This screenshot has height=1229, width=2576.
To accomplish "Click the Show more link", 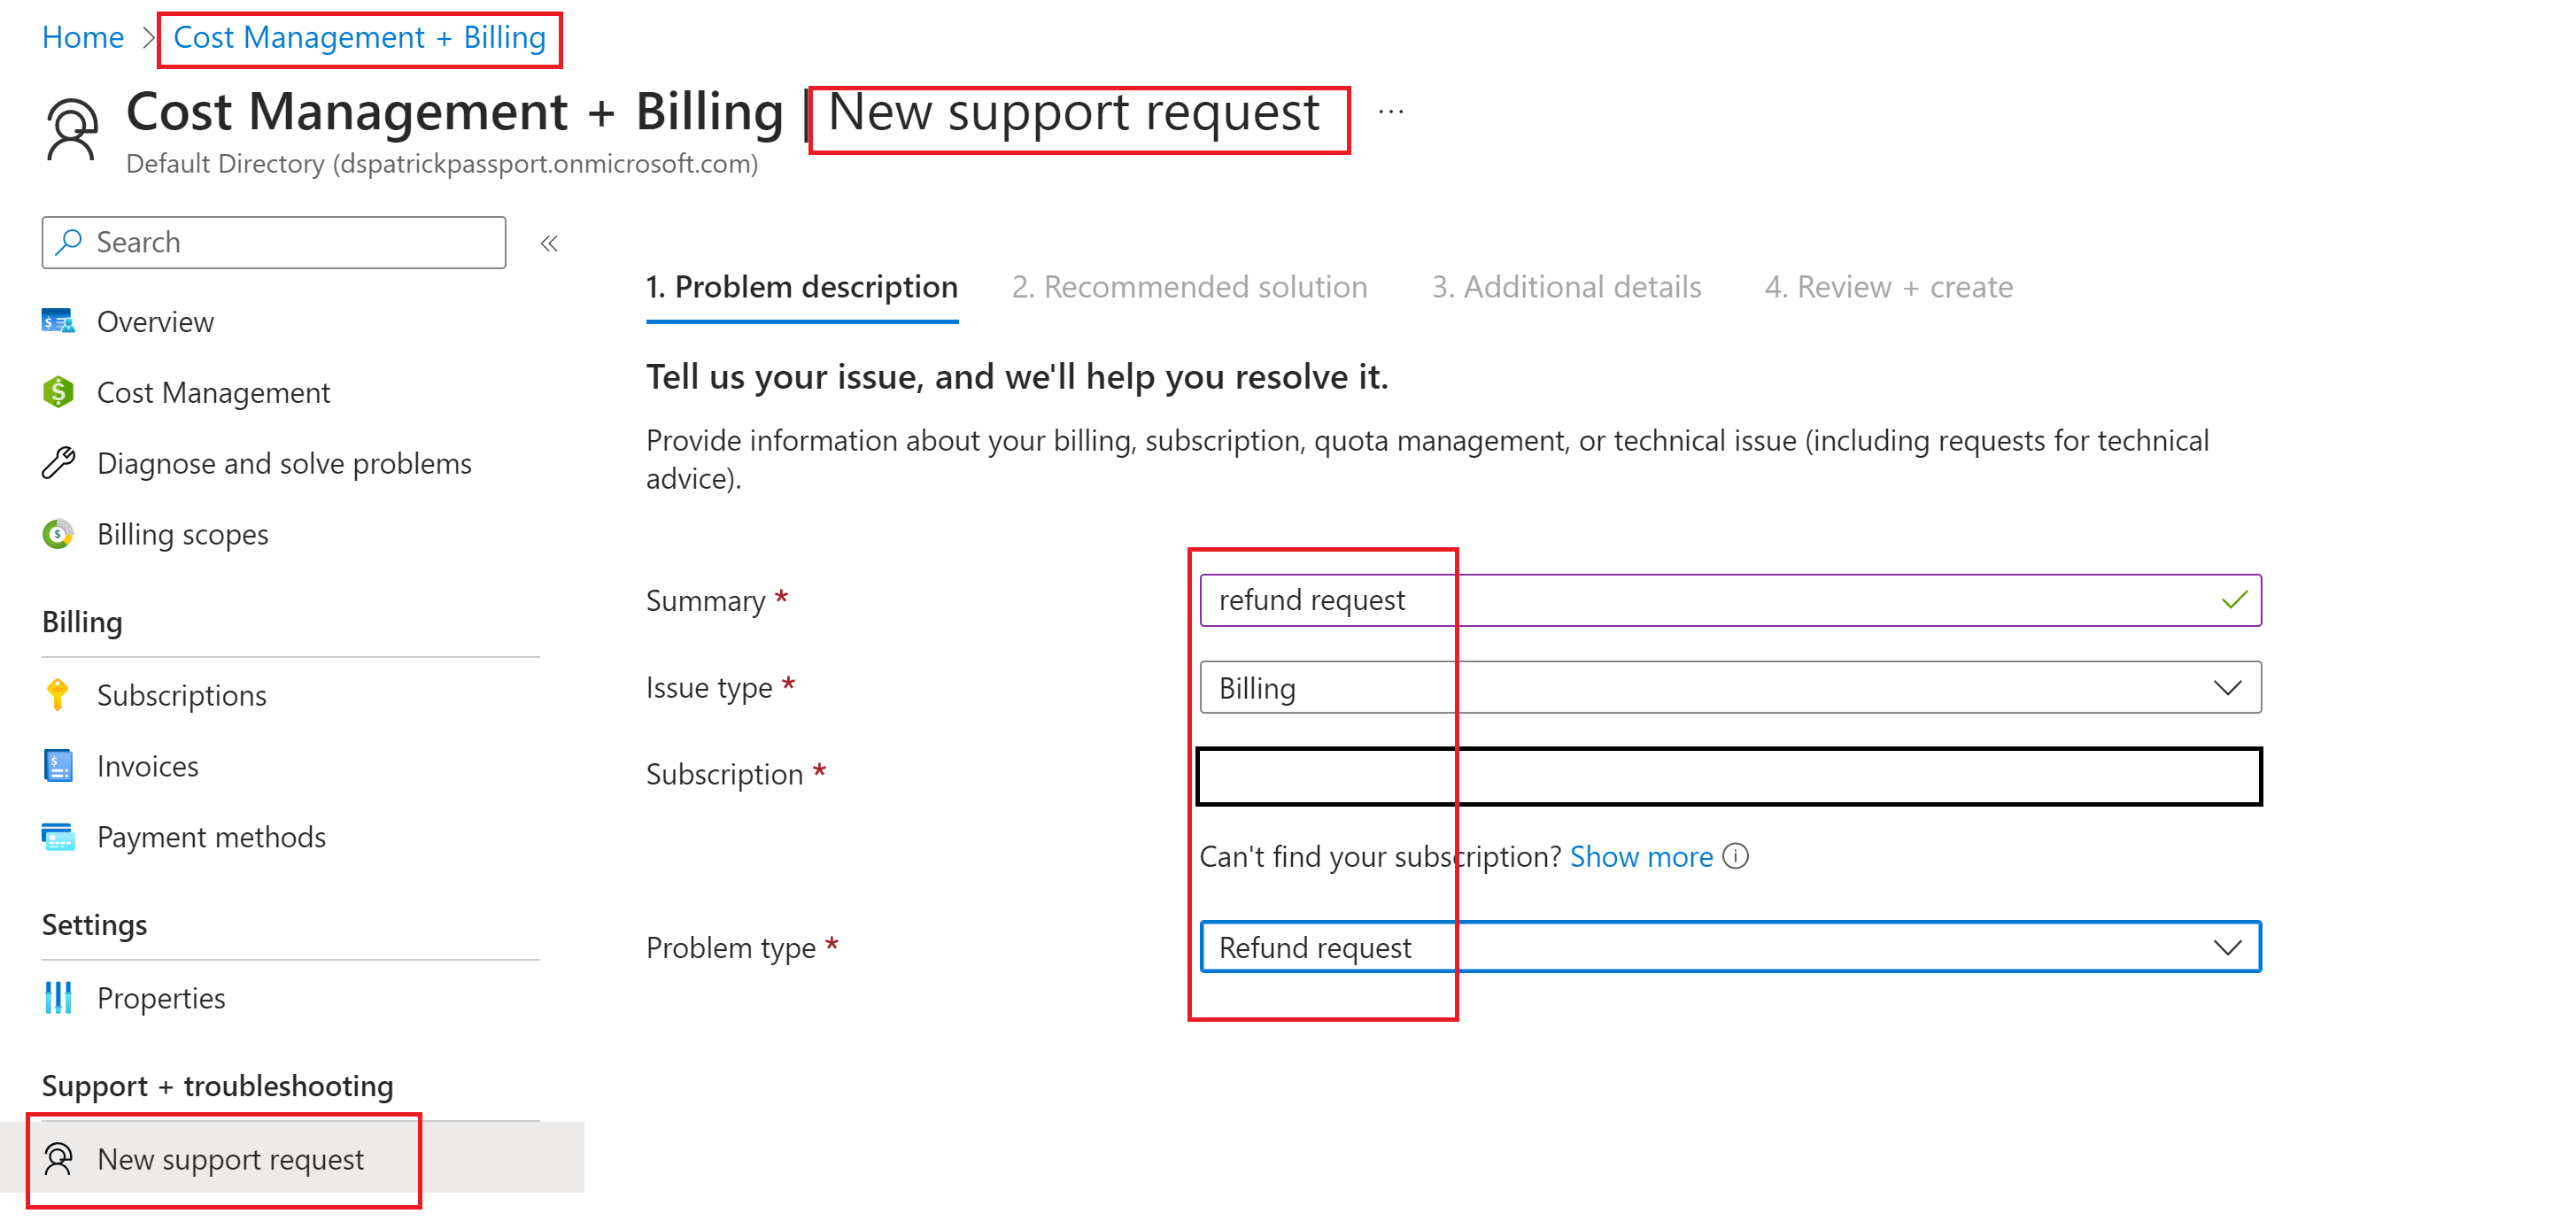I will pyautogui.click(x=1641, y=856).
